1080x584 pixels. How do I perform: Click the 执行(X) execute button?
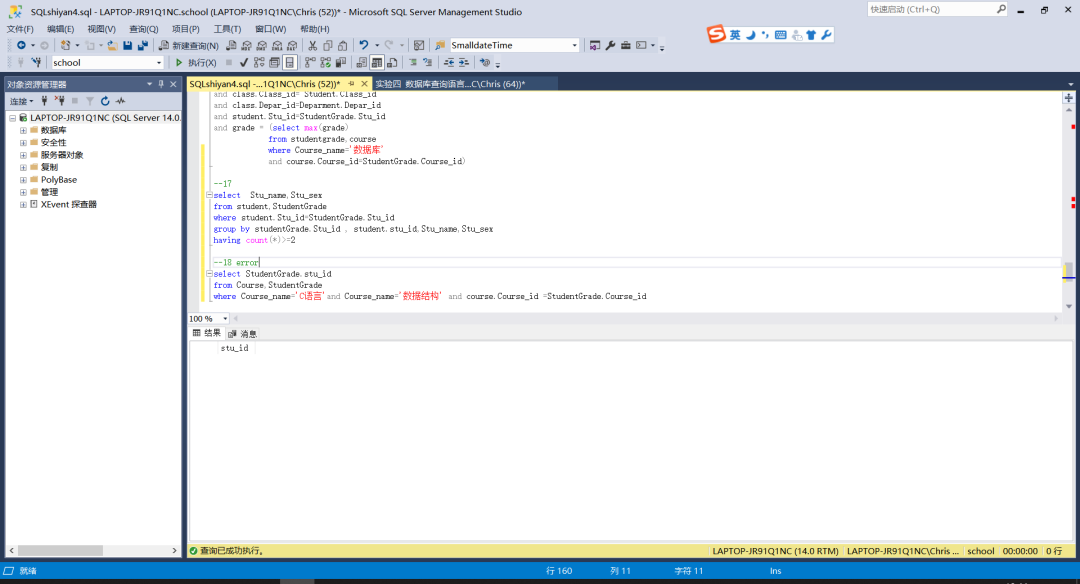tap(195, 63)
